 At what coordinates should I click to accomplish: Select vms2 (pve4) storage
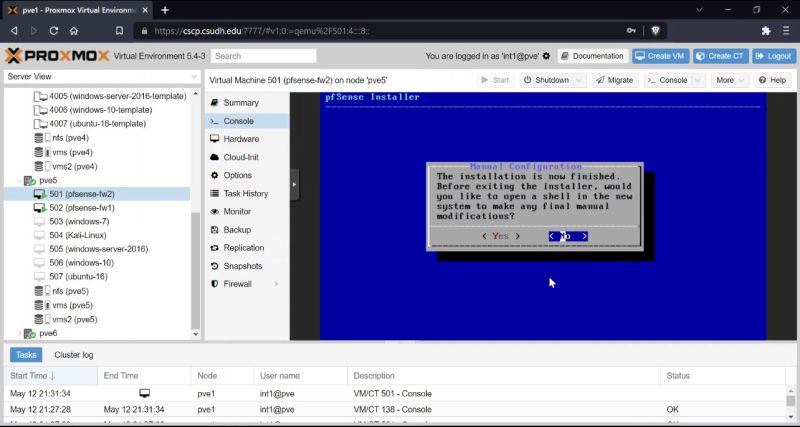point(65,166)
